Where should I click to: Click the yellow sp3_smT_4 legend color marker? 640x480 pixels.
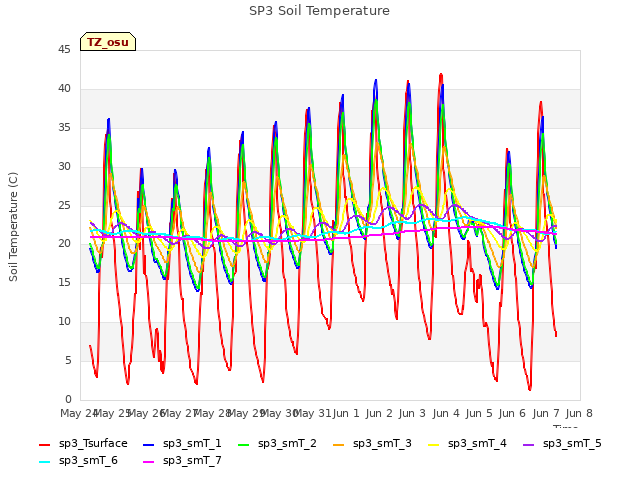click(x=433, y=445)
